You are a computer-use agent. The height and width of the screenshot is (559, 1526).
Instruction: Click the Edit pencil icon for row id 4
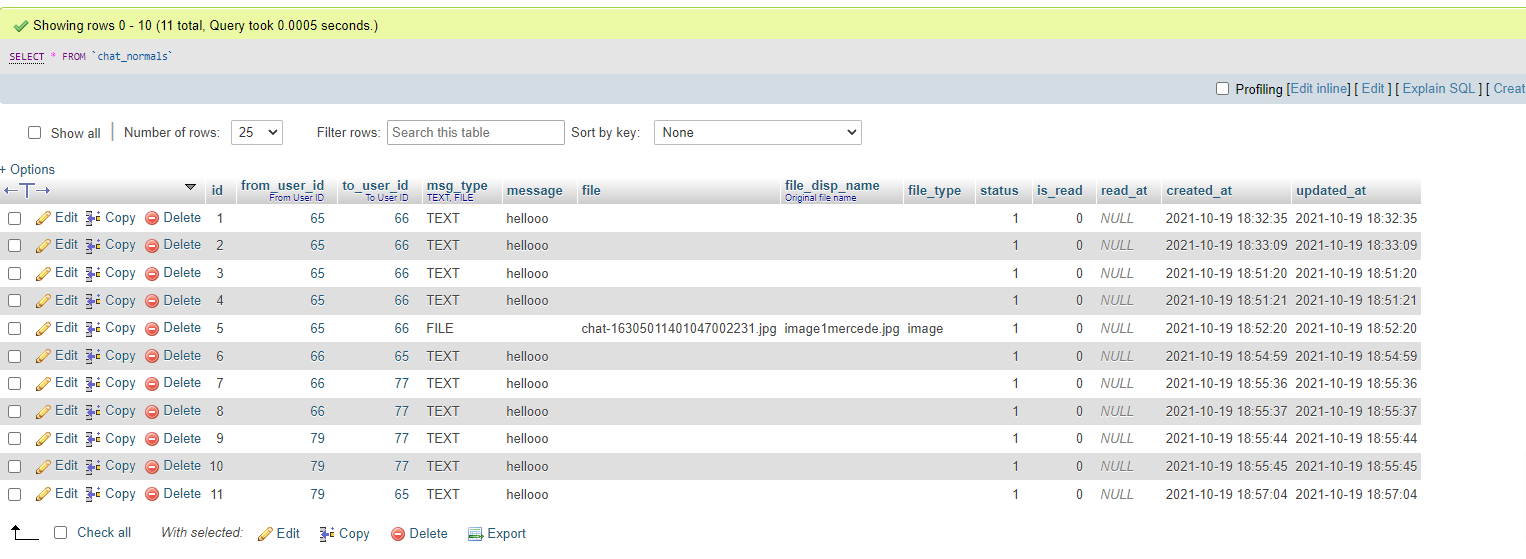(x=43, y=301)
